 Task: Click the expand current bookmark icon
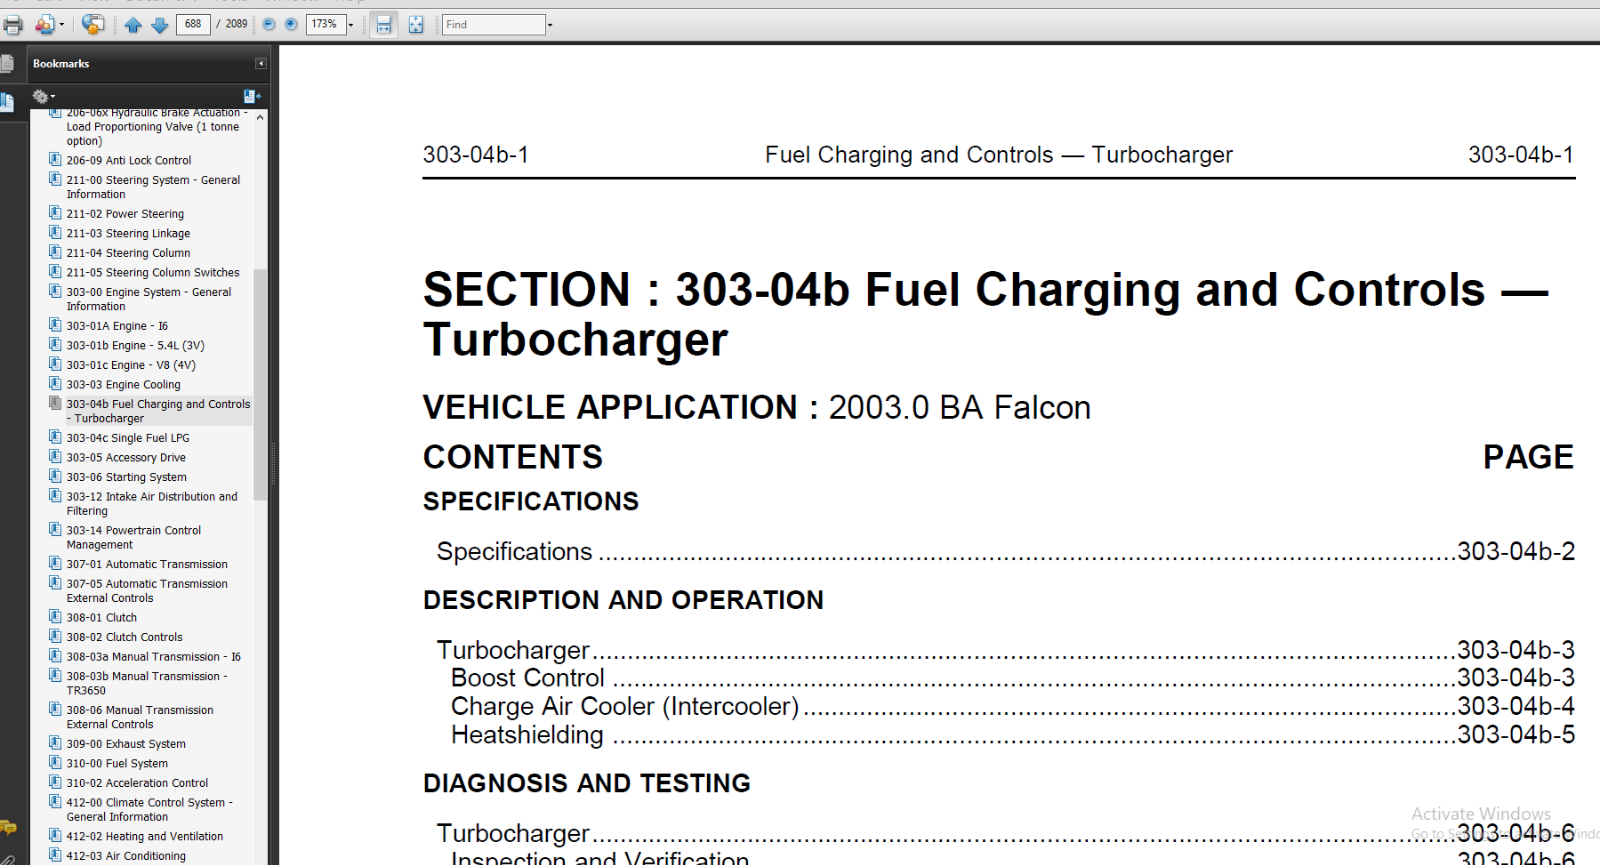pyautogui.click(x=251, y=96)
